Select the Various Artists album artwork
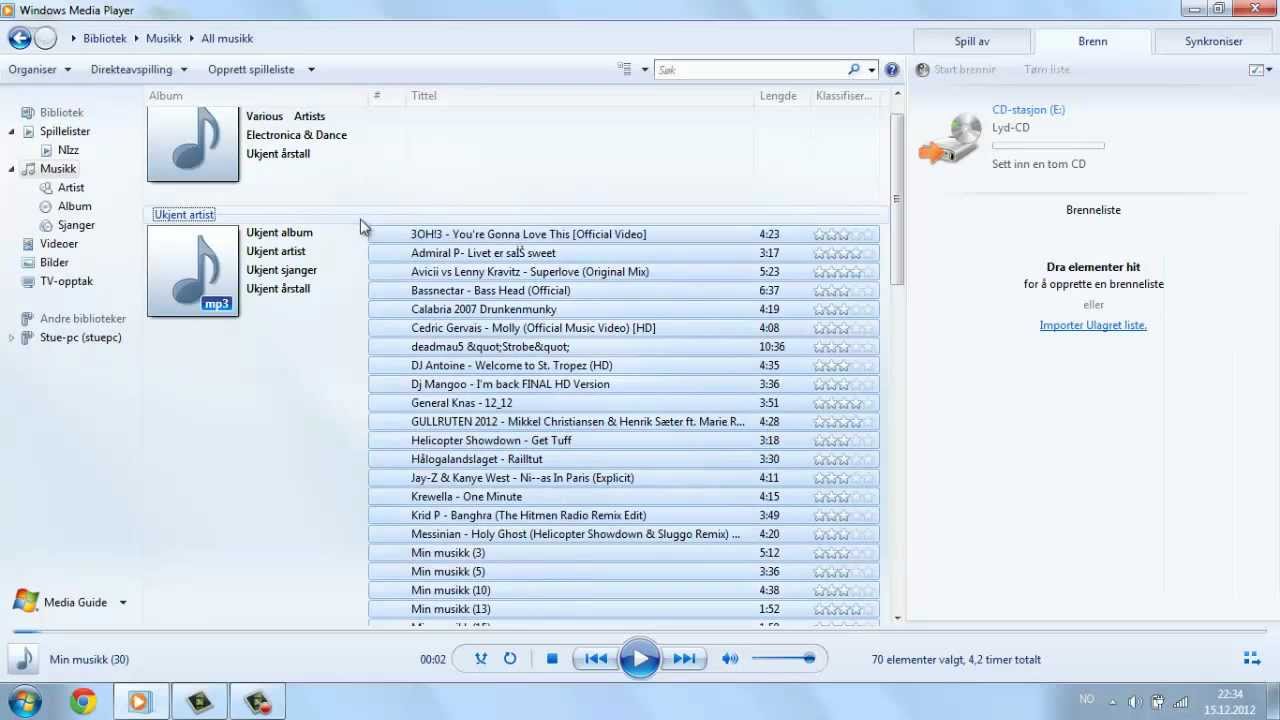1280x720 pixels. click(193, 144)
